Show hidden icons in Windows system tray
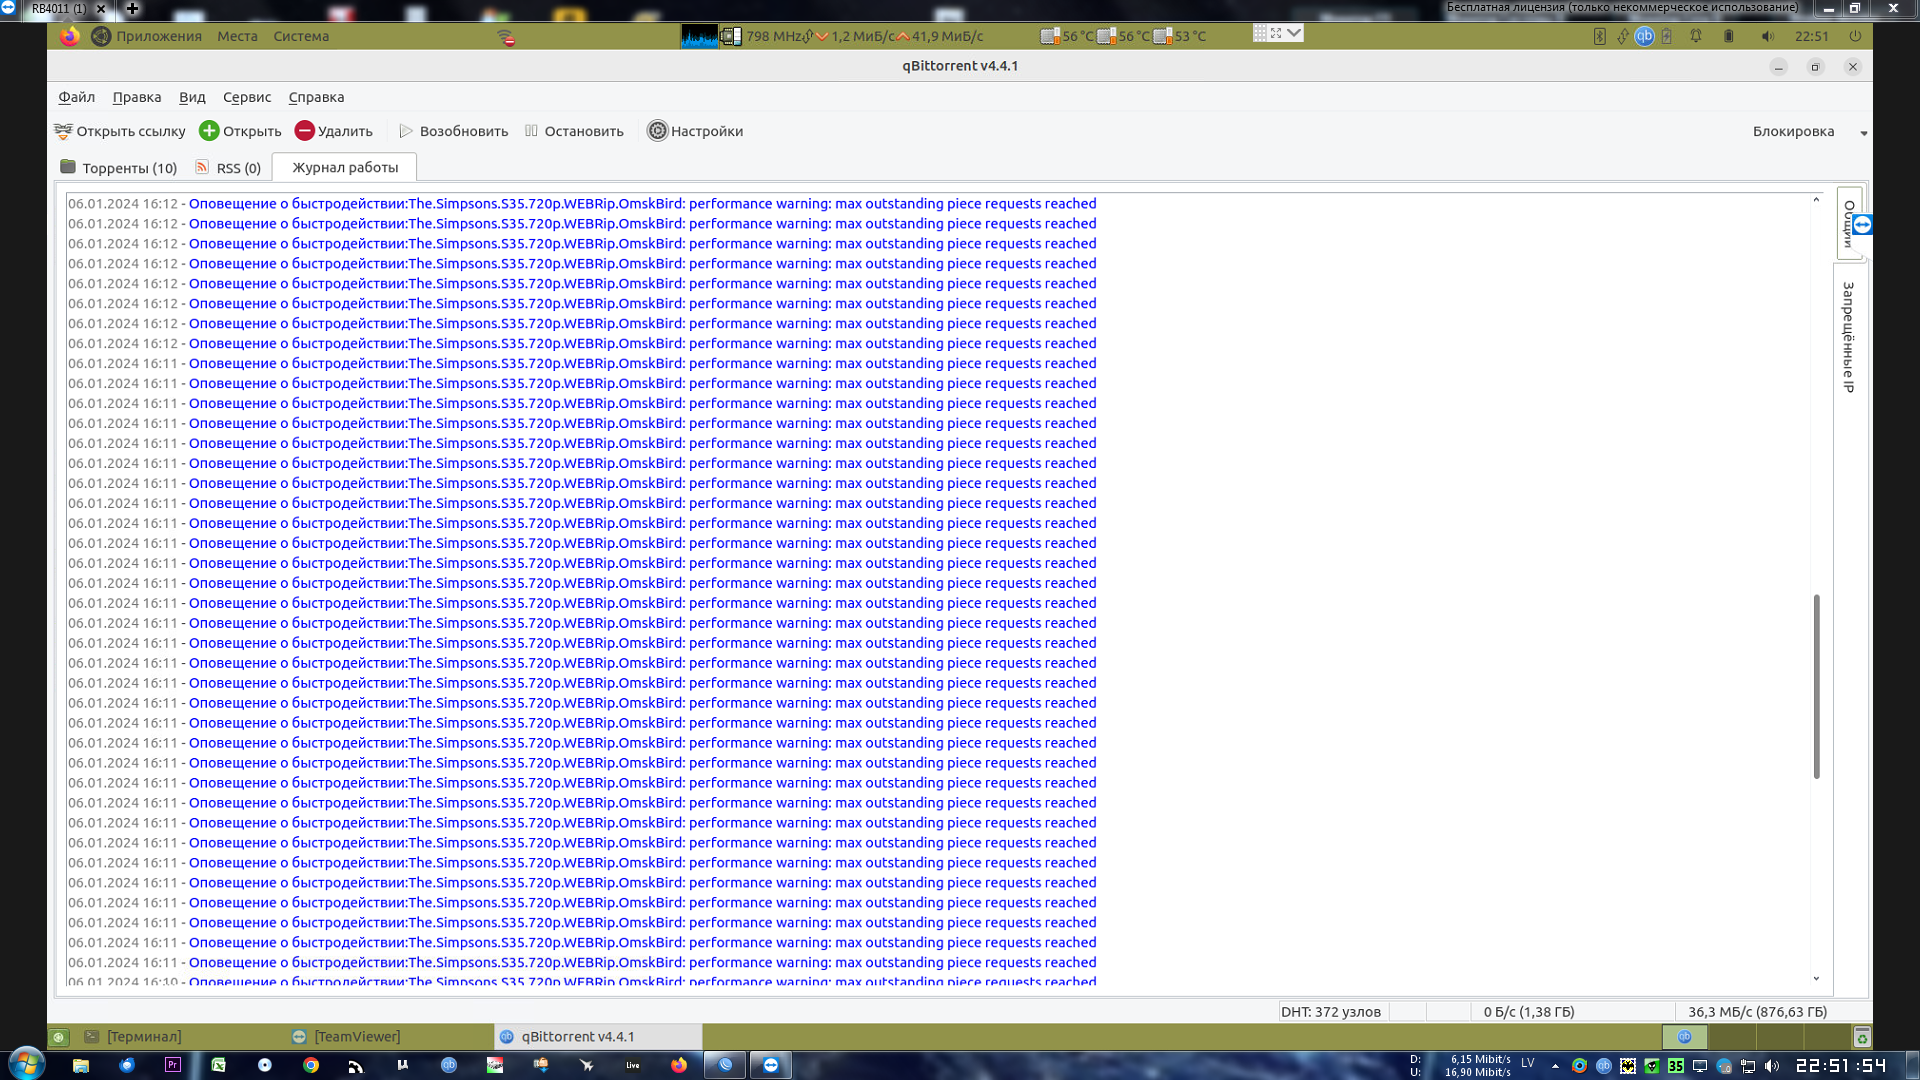This screenshot has width=1920, height=1080. click(1555, 1066)
